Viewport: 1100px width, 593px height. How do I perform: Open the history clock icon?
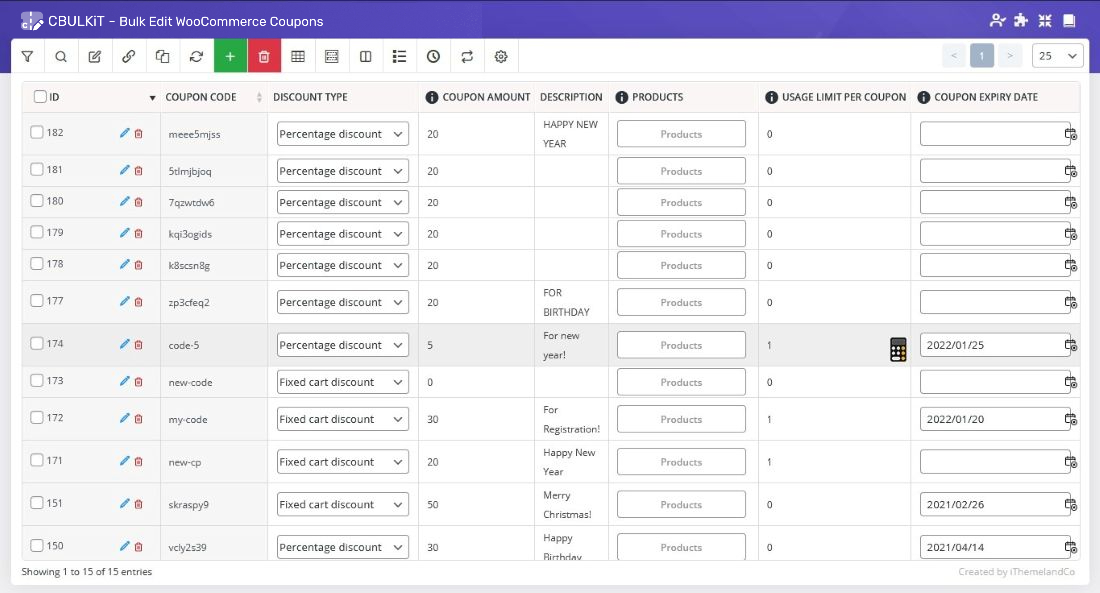click(x=433, y=57)
